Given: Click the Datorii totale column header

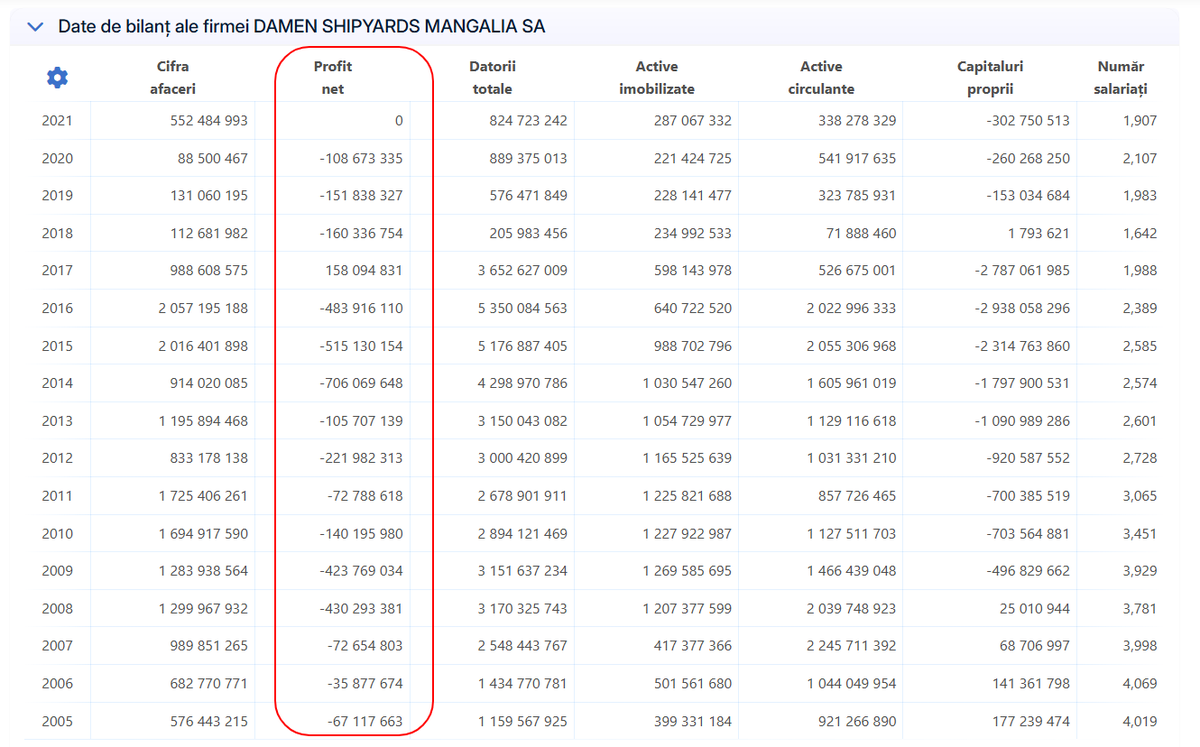Looking at the screenshot, I should (492, 77).
